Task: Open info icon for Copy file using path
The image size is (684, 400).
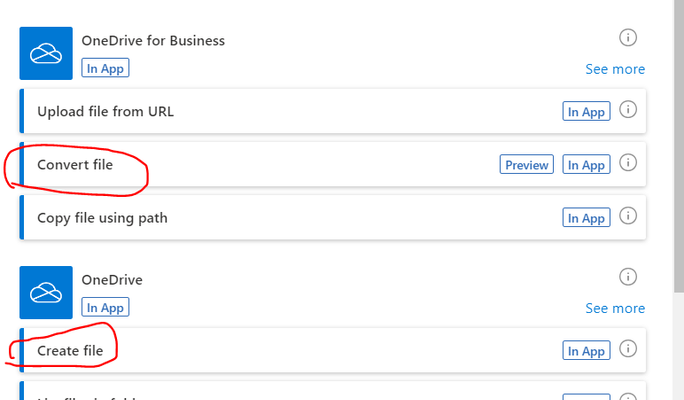Action: (x=628, y=216)
